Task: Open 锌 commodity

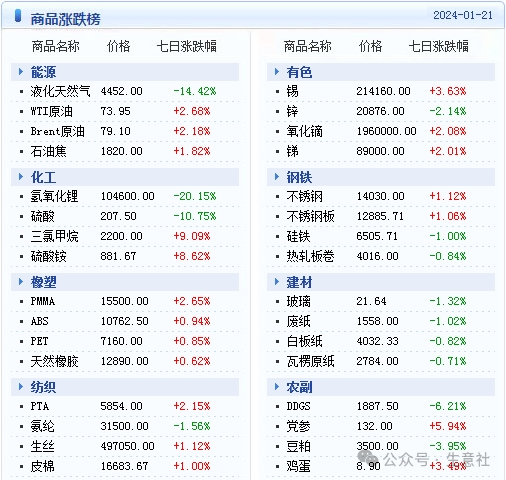Action: click(x=292, y=111)
